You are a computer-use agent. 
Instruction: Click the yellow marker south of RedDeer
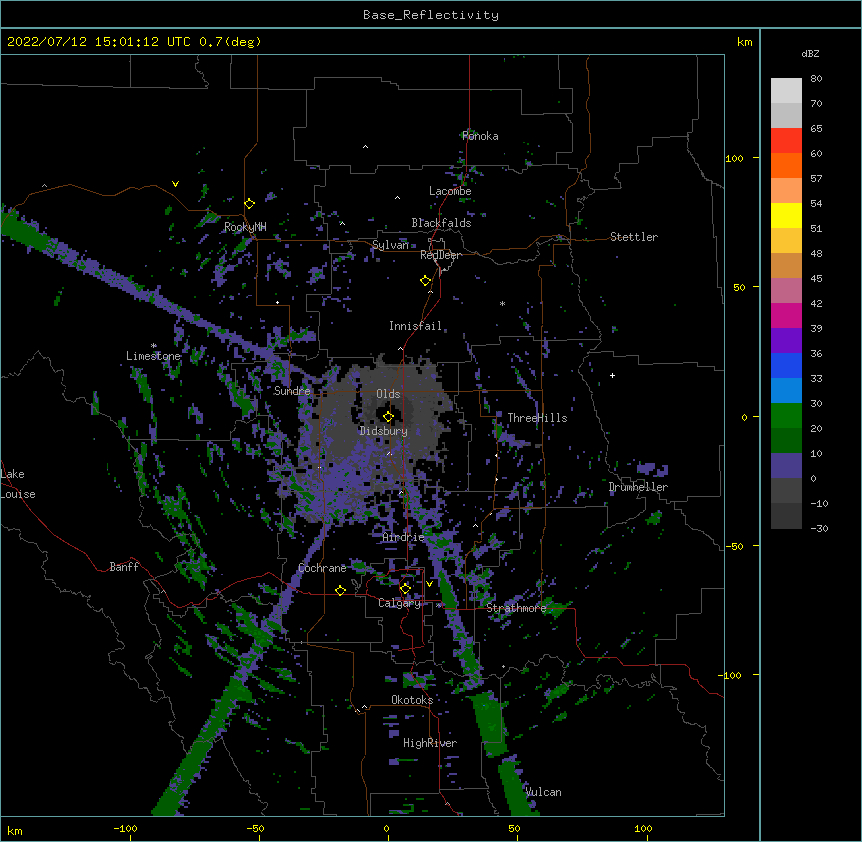point(426,281)
